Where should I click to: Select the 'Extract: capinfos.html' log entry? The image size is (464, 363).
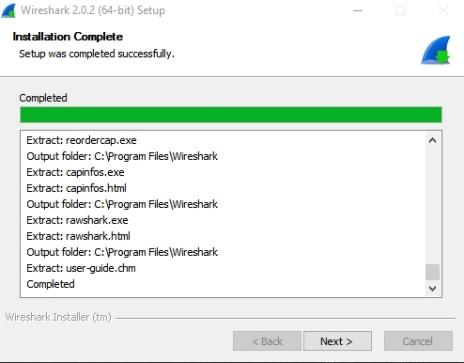[x=76, y=188]
